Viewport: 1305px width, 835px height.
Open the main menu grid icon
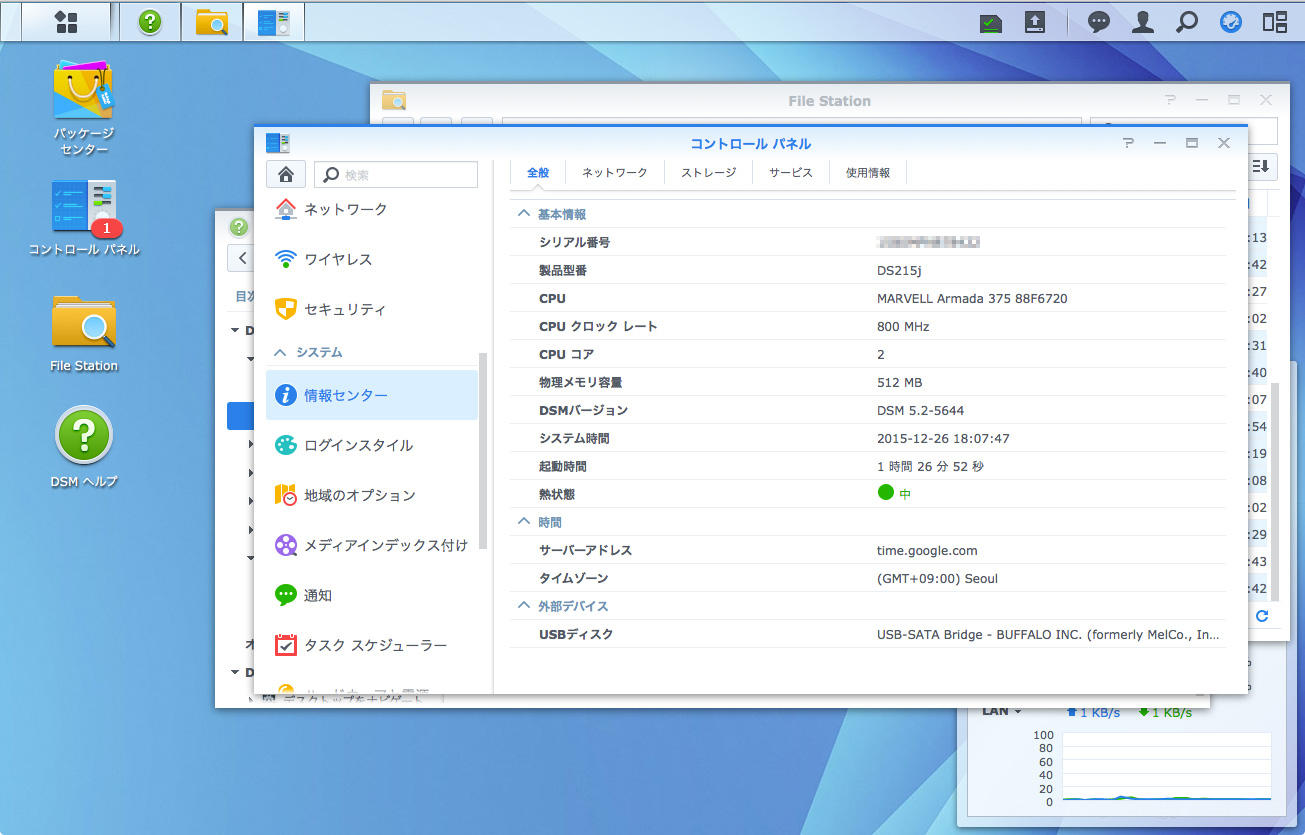(66, 22)
